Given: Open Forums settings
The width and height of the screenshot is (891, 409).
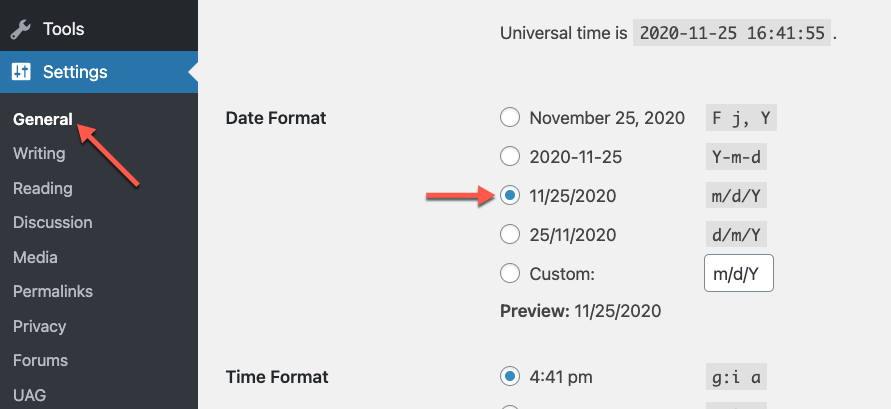Looking at the screenshot, I should click(x=40, y=360).
